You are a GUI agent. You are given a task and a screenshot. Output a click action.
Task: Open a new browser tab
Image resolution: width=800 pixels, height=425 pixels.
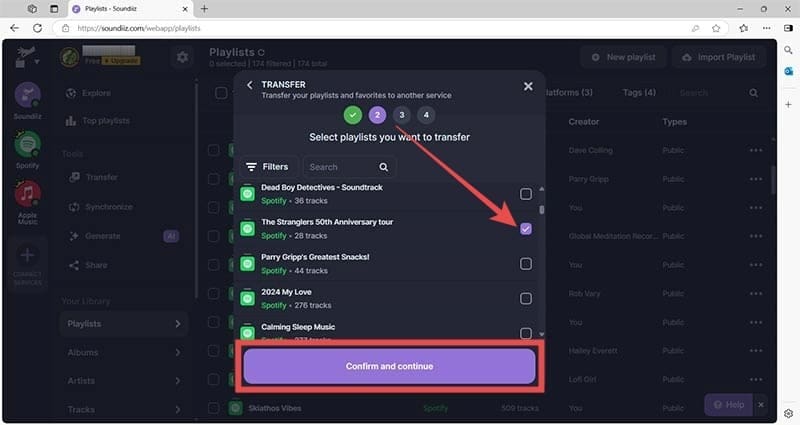204,9
